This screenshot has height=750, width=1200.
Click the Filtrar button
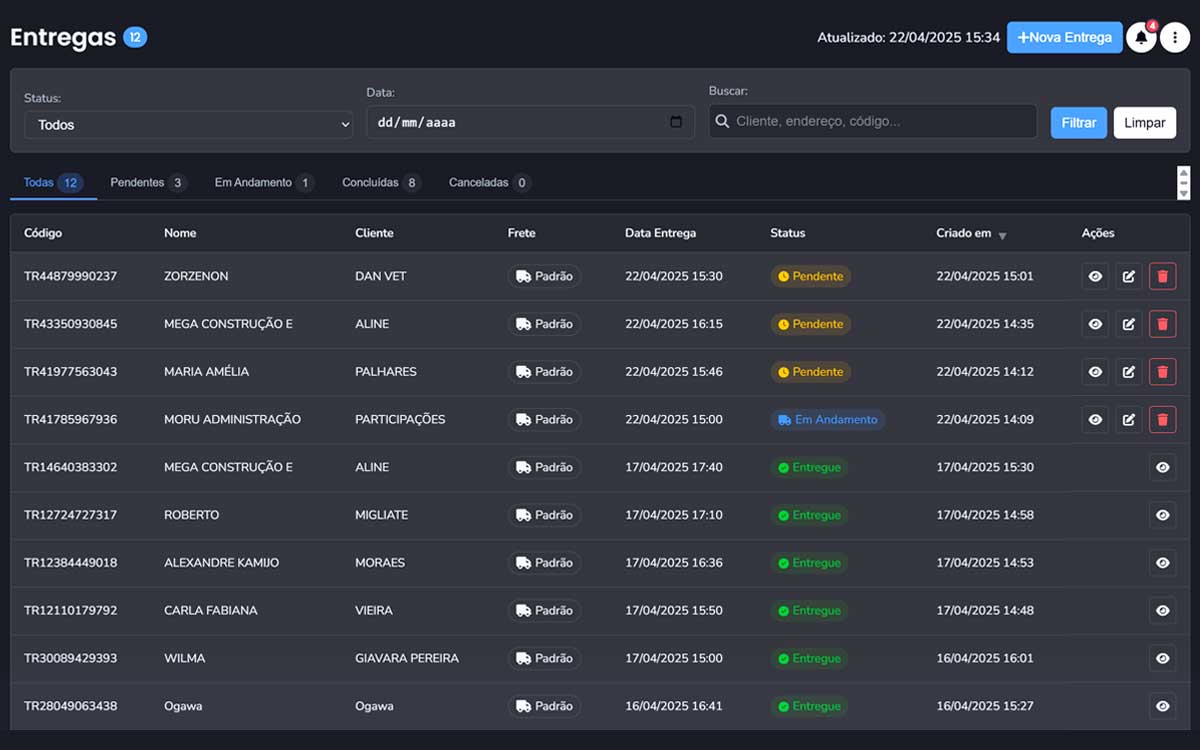pyautogui.click(x=1078, y=123)
